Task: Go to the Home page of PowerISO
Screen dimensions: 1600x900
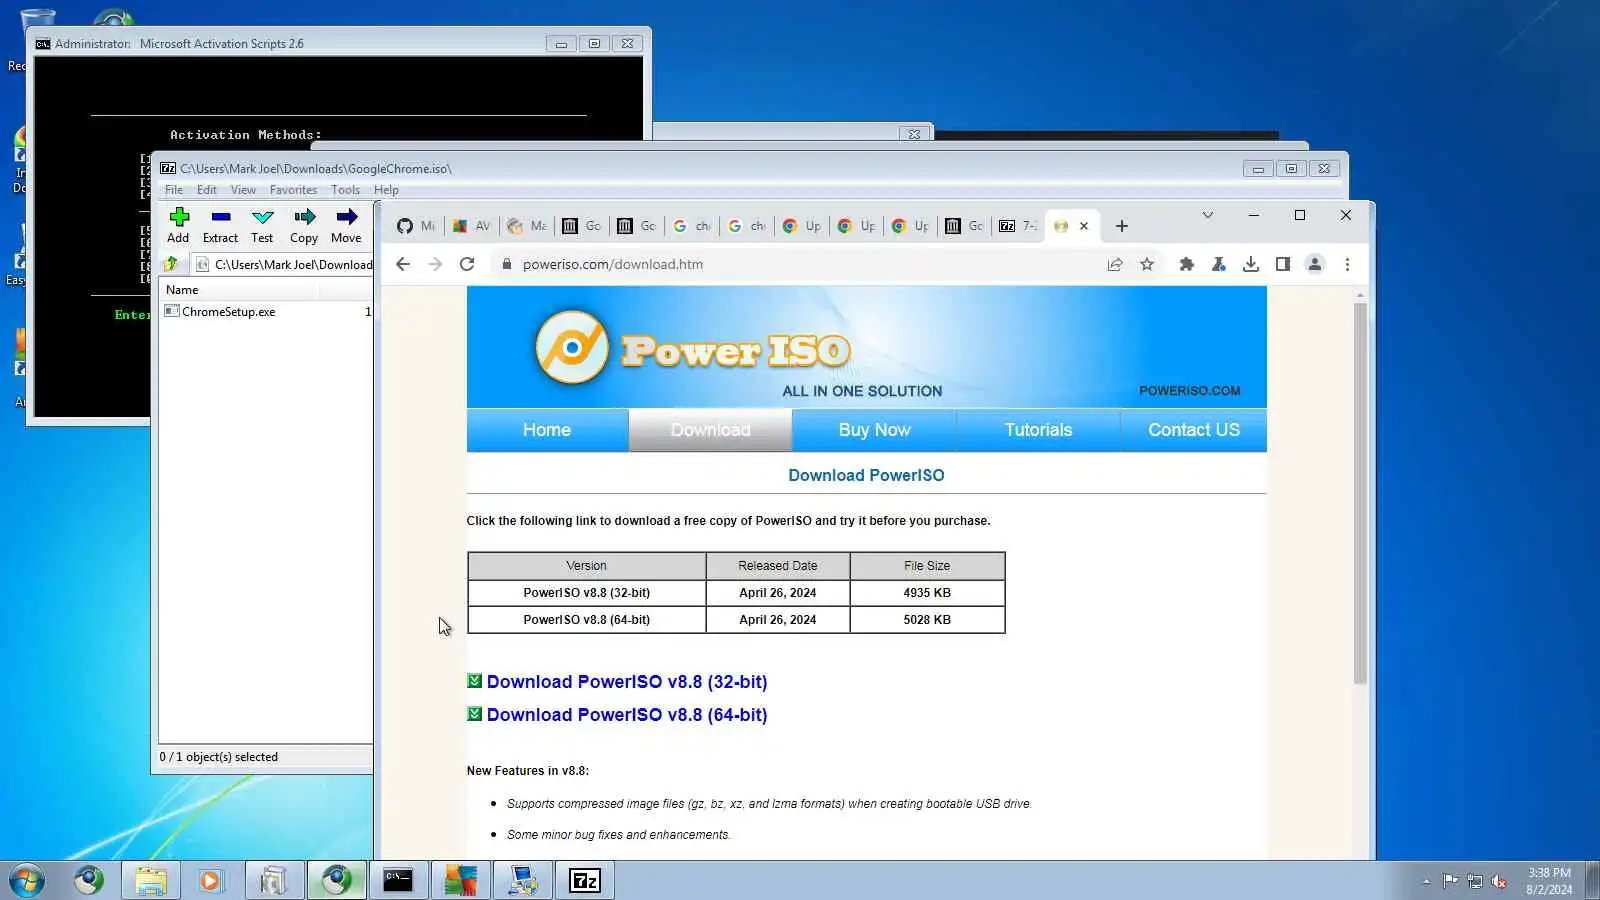Action: pyautogui.click(x=547, y=430)
